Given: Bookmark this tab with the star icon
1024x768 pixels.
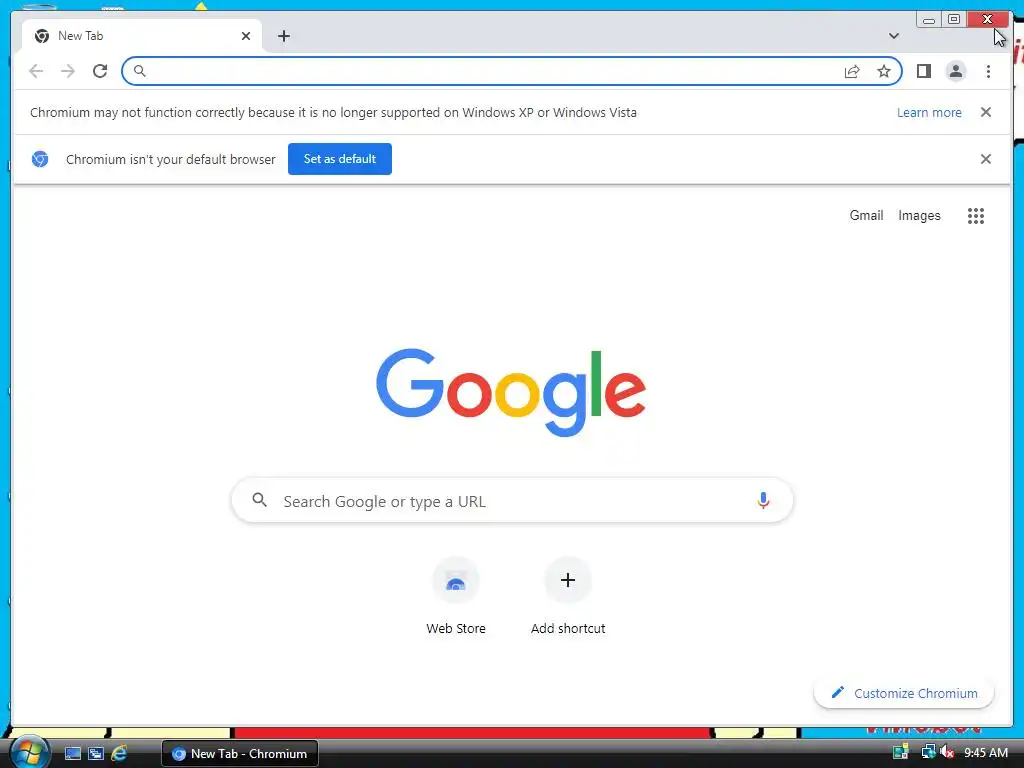Looking at the screenshot, I should tap(884, 71).
